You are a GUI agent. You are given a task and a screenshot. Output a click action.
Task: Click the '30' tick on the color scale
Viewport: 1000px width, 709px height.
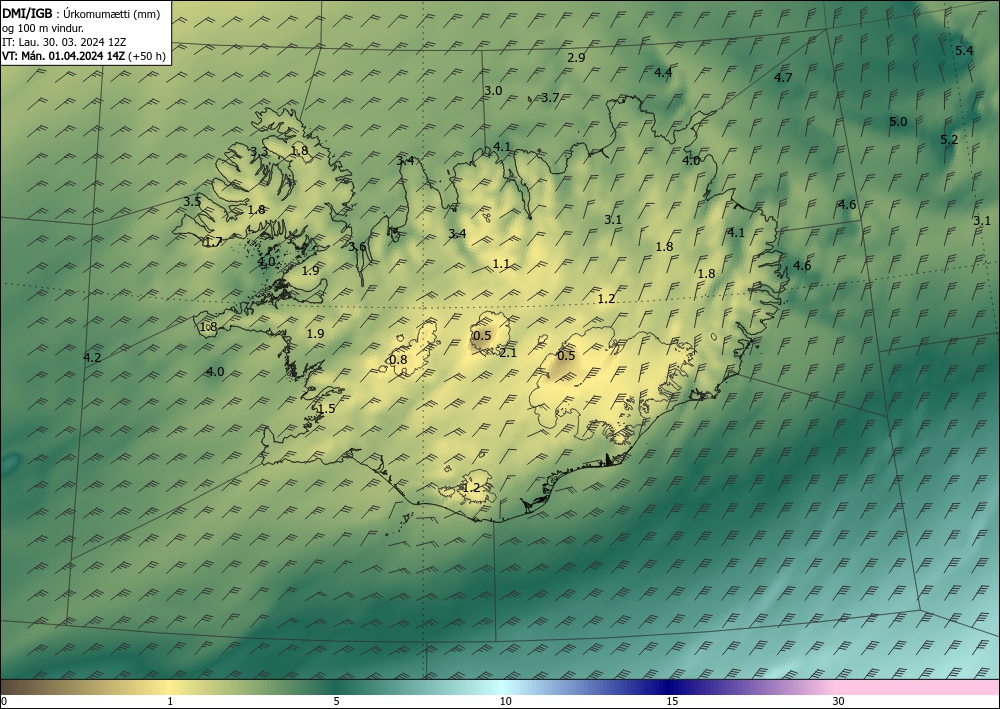tap(839, 701)
